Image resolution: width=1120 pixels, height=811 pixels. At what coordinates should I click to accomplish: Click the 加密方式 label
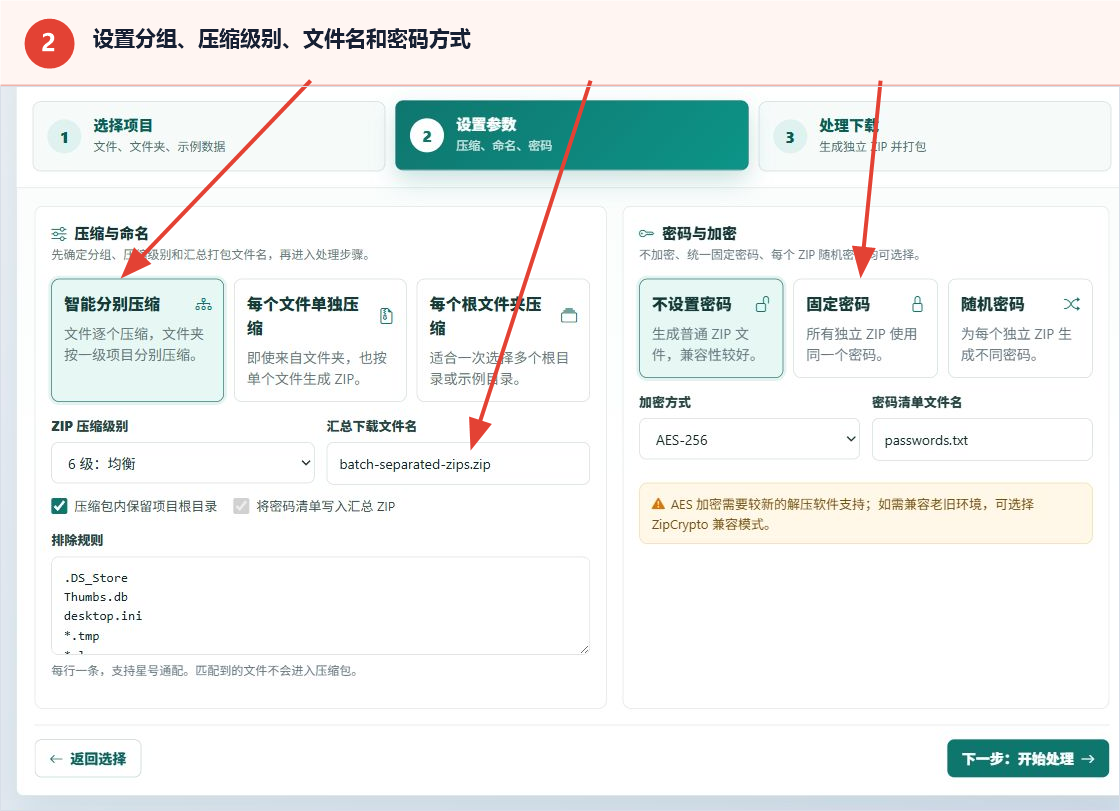[664, 402]
